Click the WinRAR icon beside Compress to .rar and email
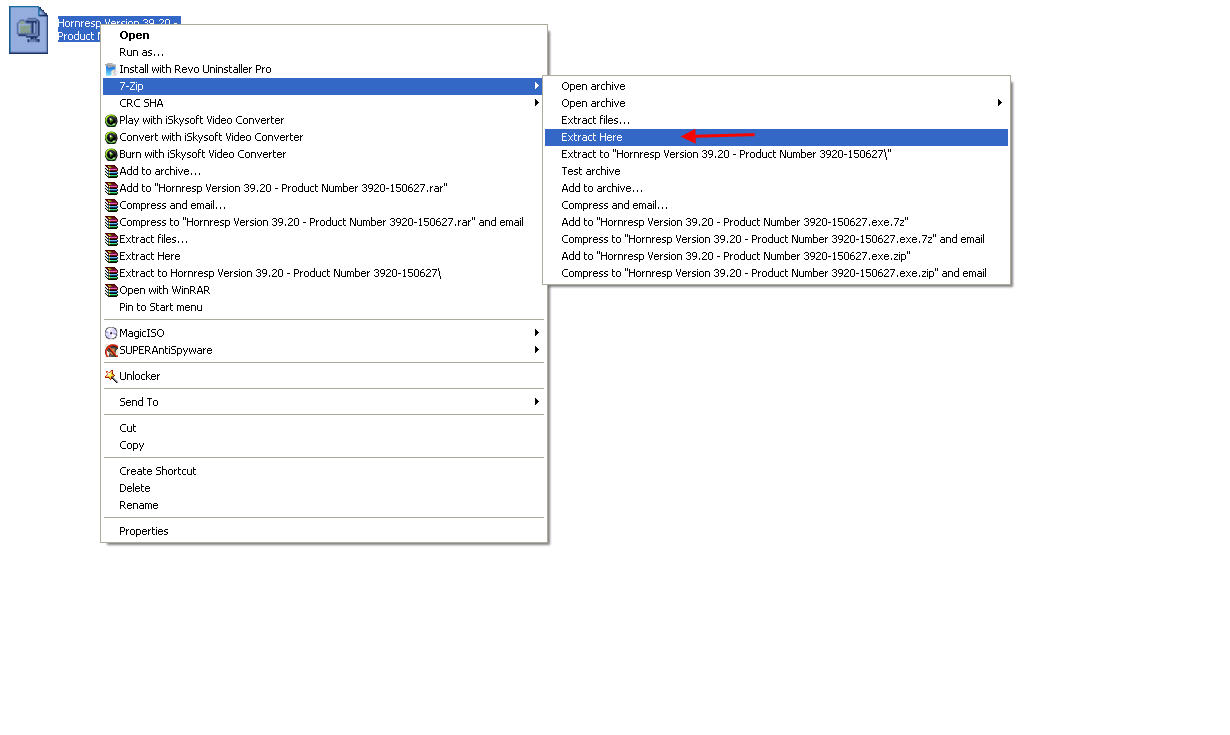1230x735 pixels. coord(111,222)
